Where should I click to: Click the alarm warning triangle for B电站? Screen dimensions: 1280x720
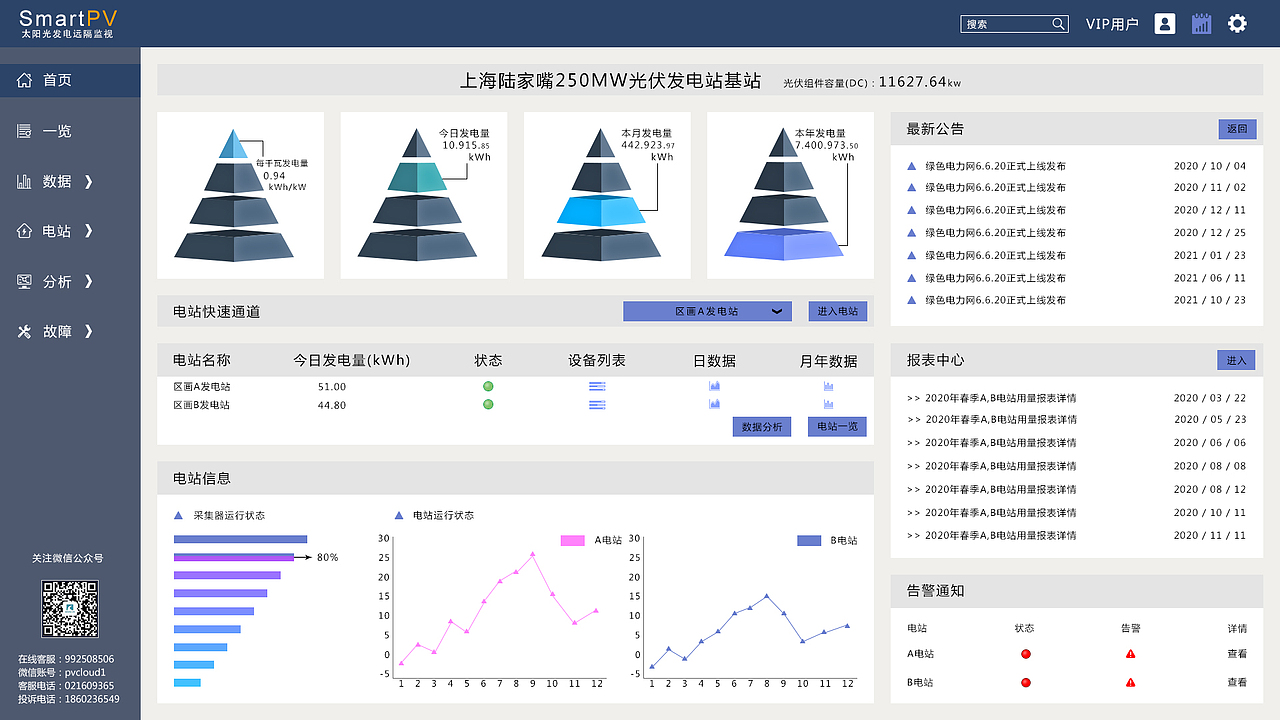1129,683
